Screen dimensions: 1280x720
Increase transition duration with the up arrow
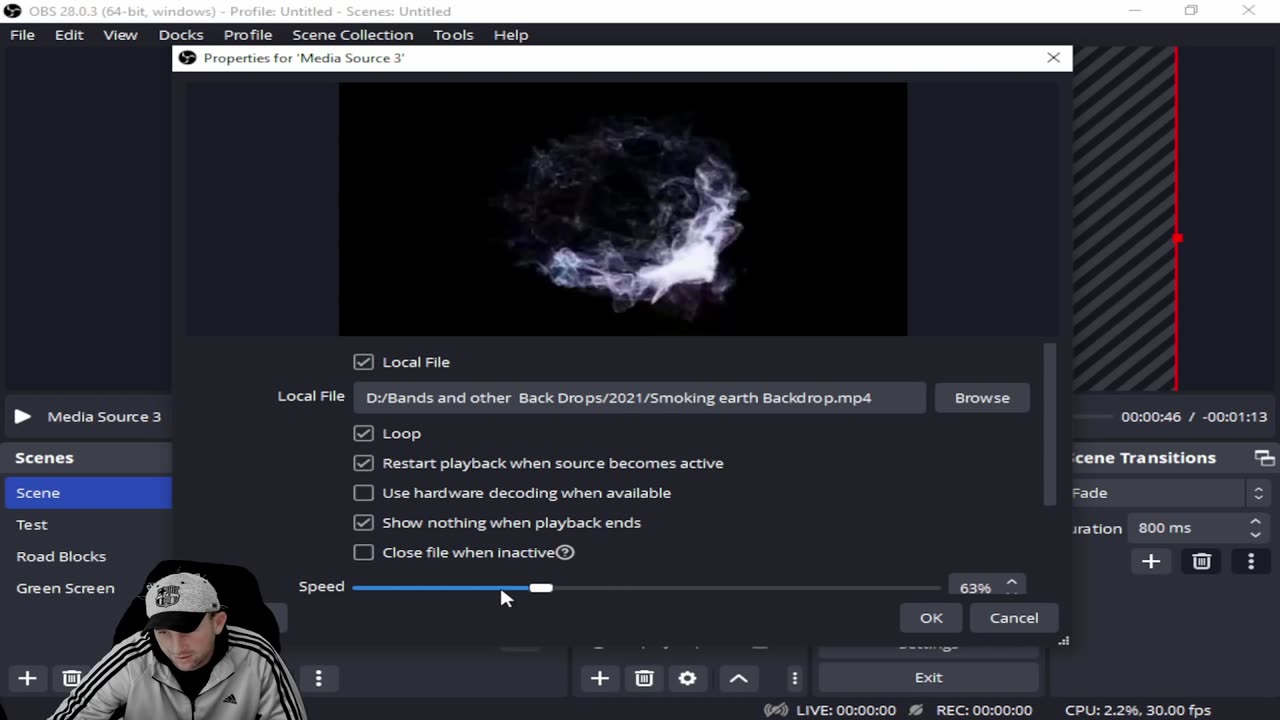pyautogui.click(x=1255, y=522)
